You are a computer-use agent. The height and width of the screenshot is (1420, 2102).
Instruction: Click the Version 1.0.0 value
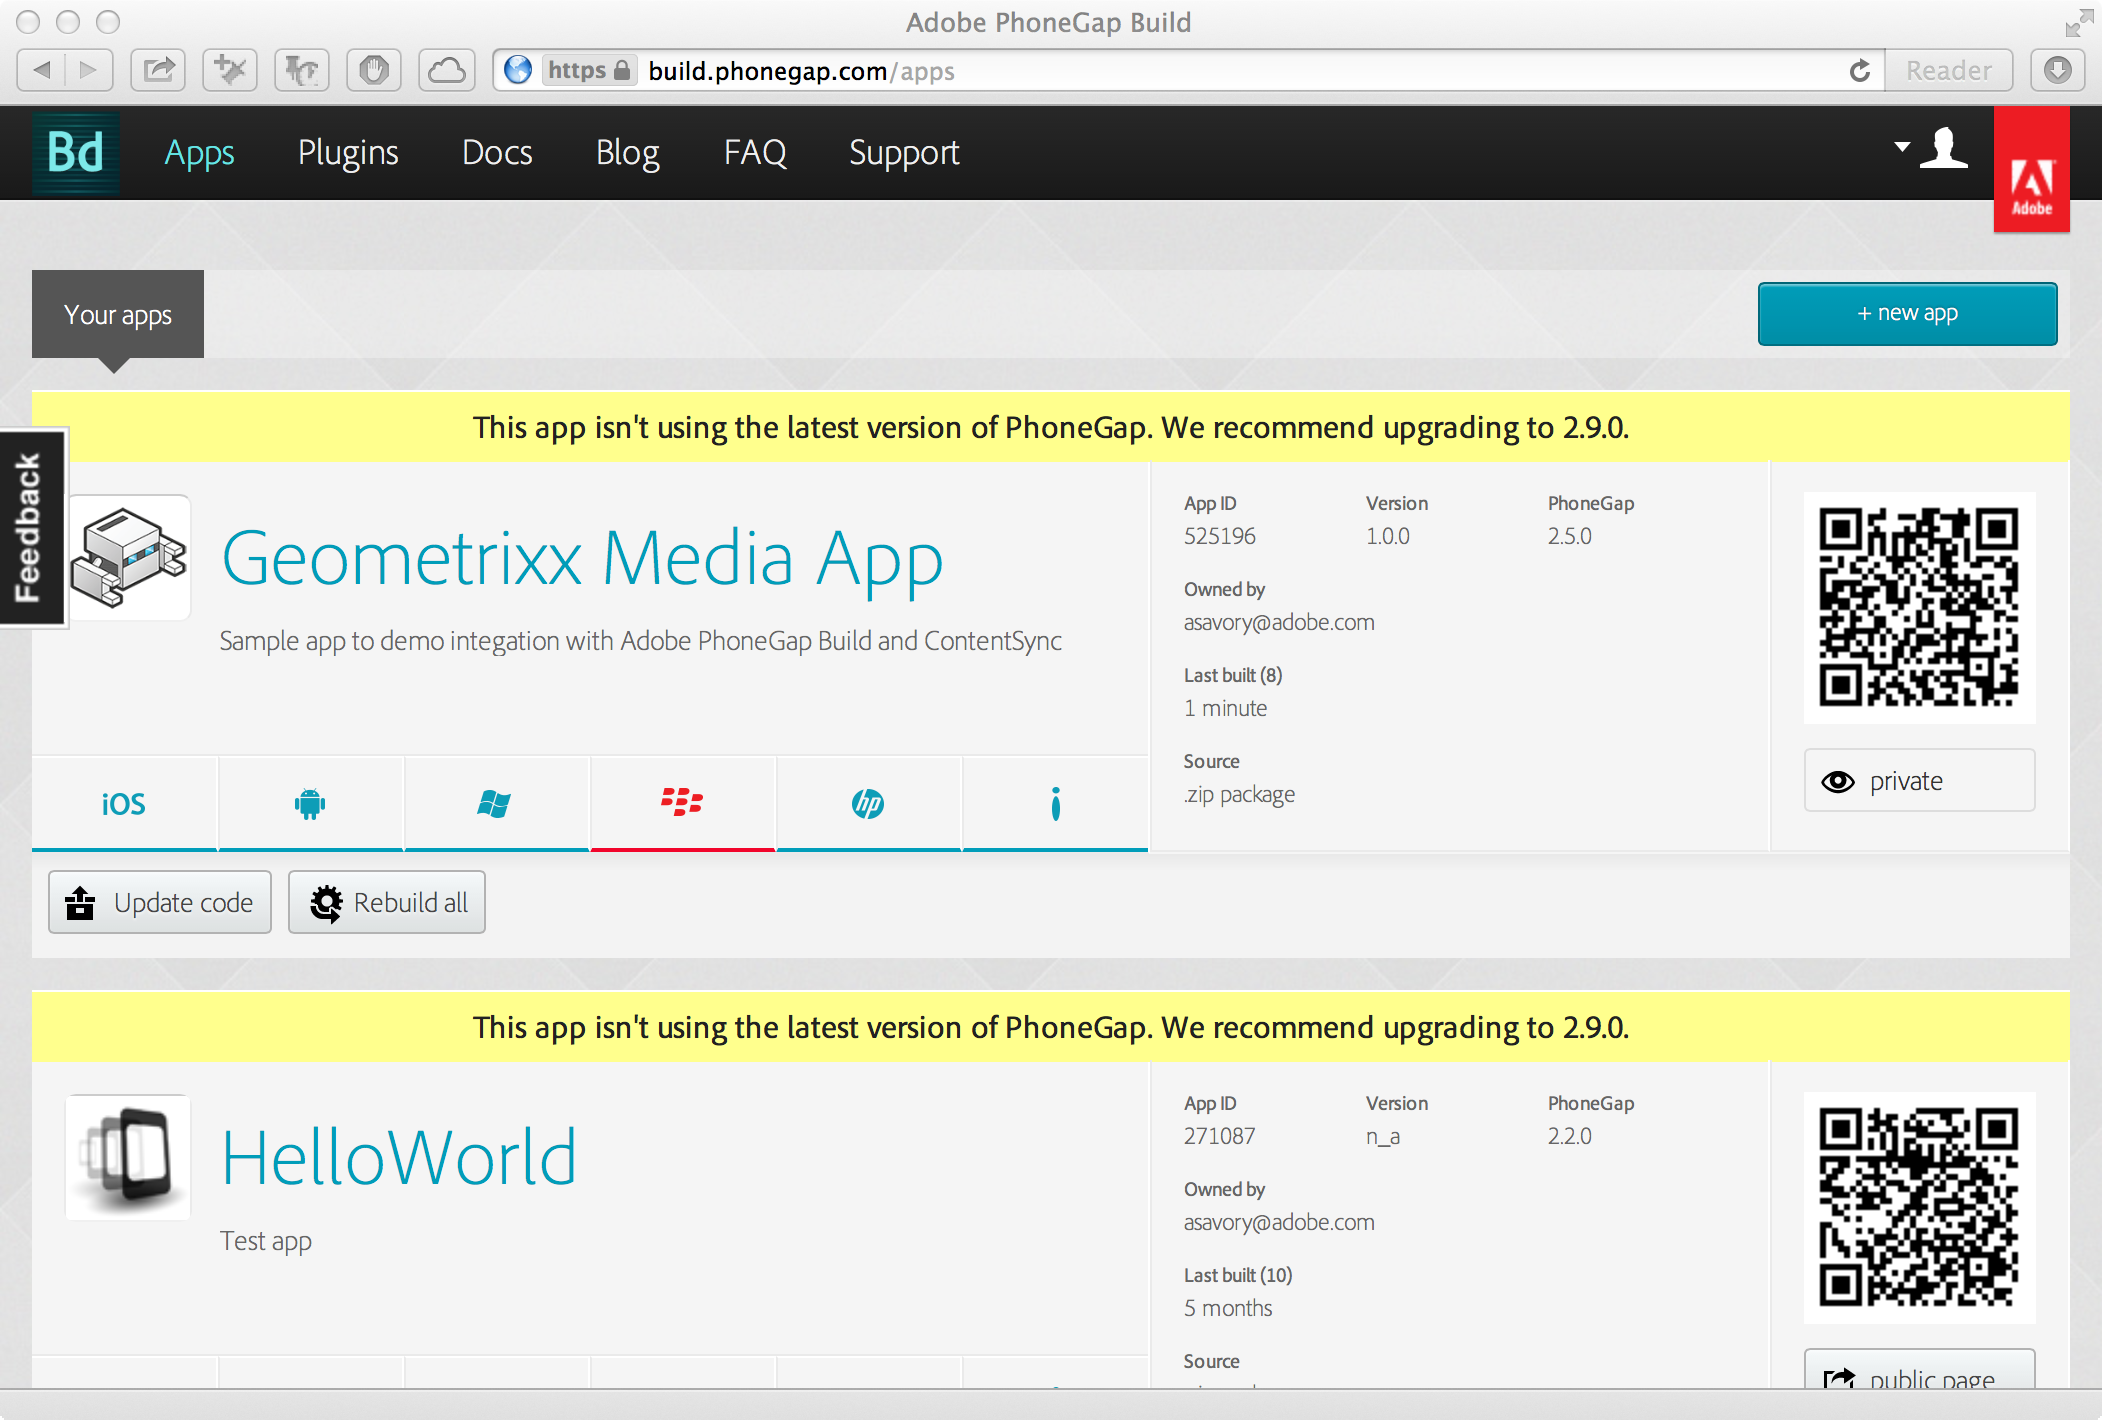tap(1387, 536)
